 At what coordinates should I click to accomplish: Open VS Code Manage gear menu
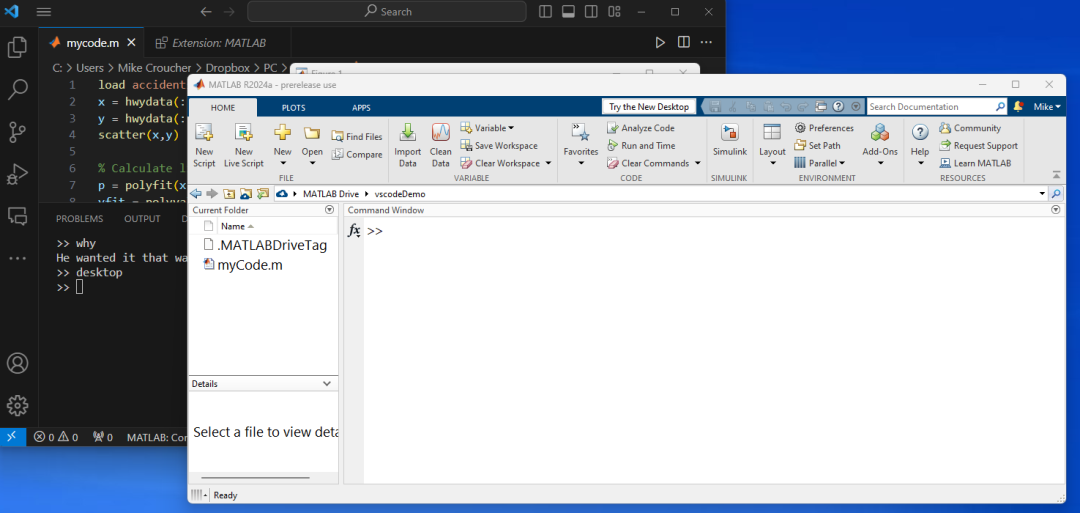point(17,405)
